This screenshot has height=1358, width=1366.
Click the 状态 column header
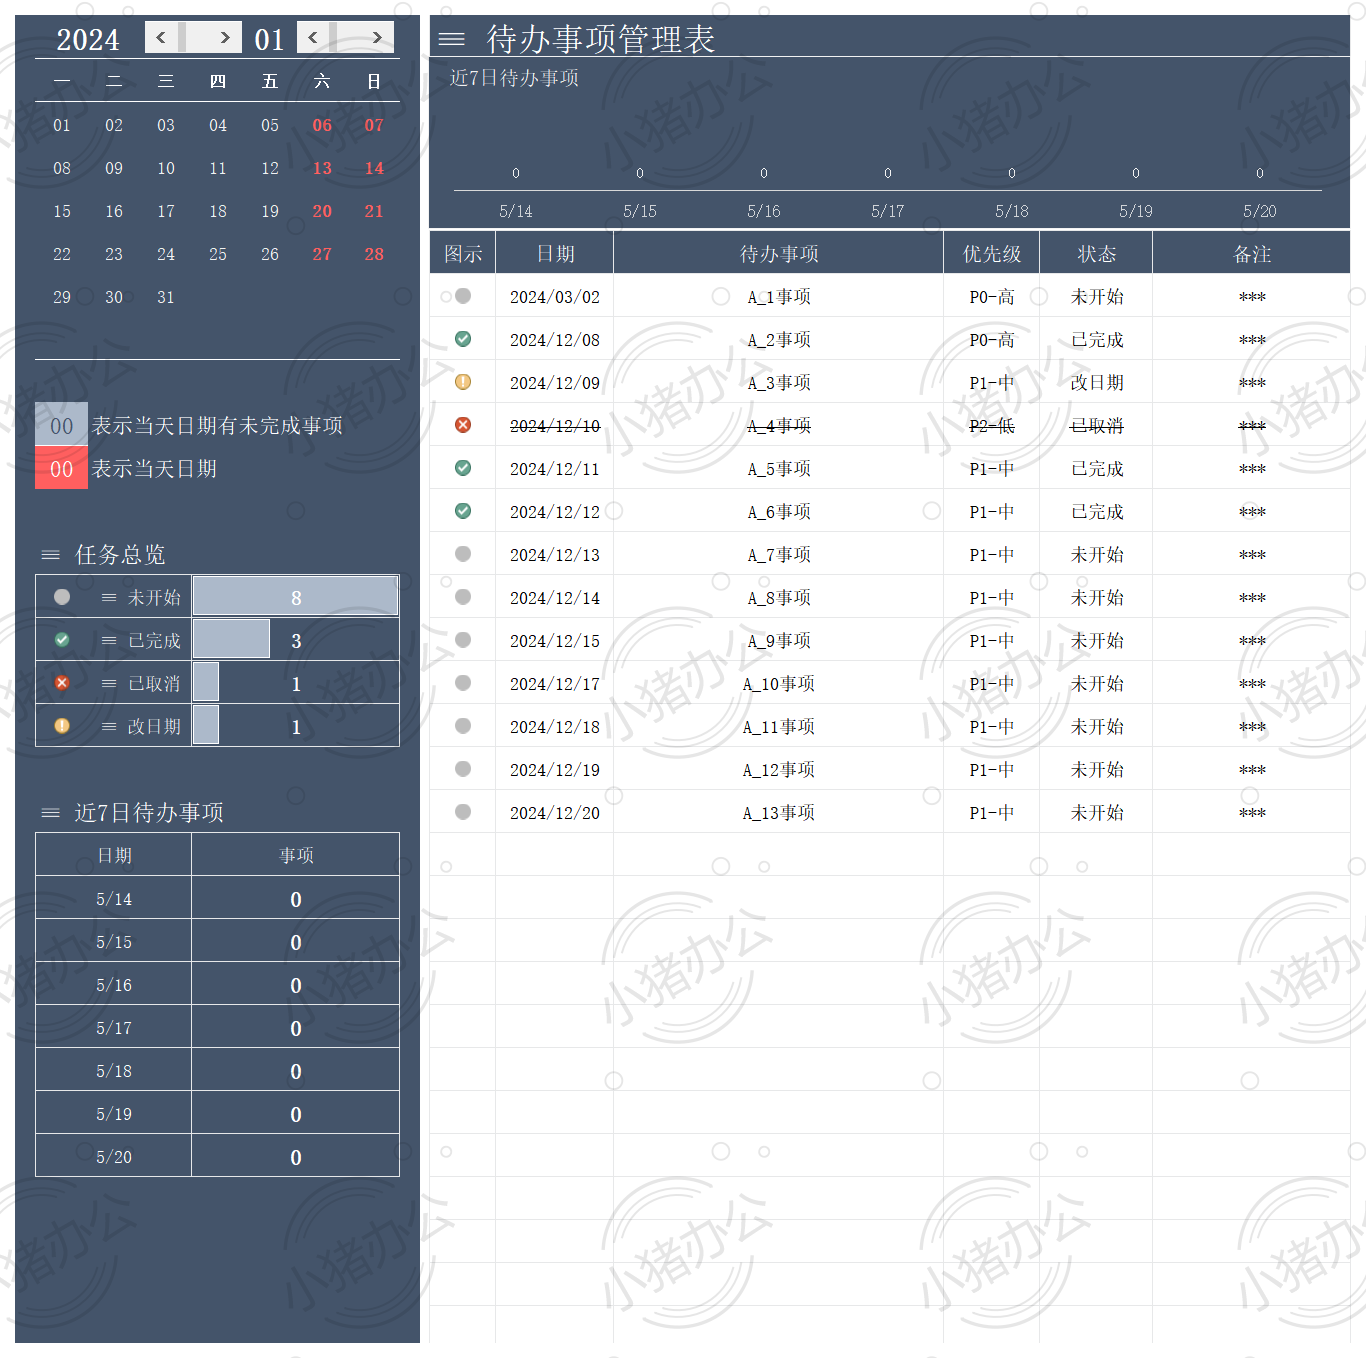pos(1097,253)
